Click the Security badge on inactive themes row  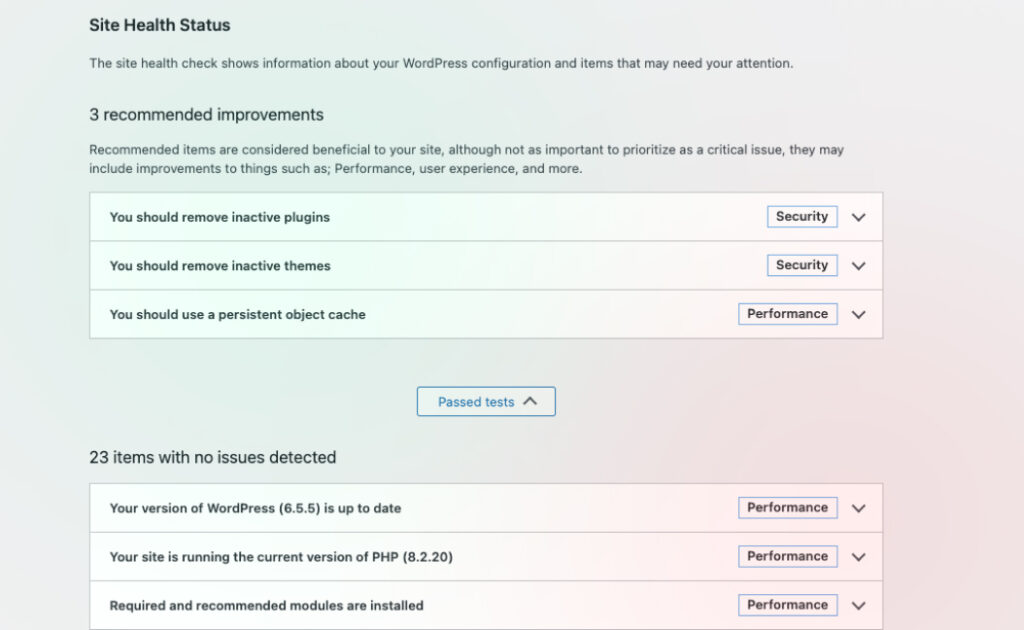(x=801, y=265)
